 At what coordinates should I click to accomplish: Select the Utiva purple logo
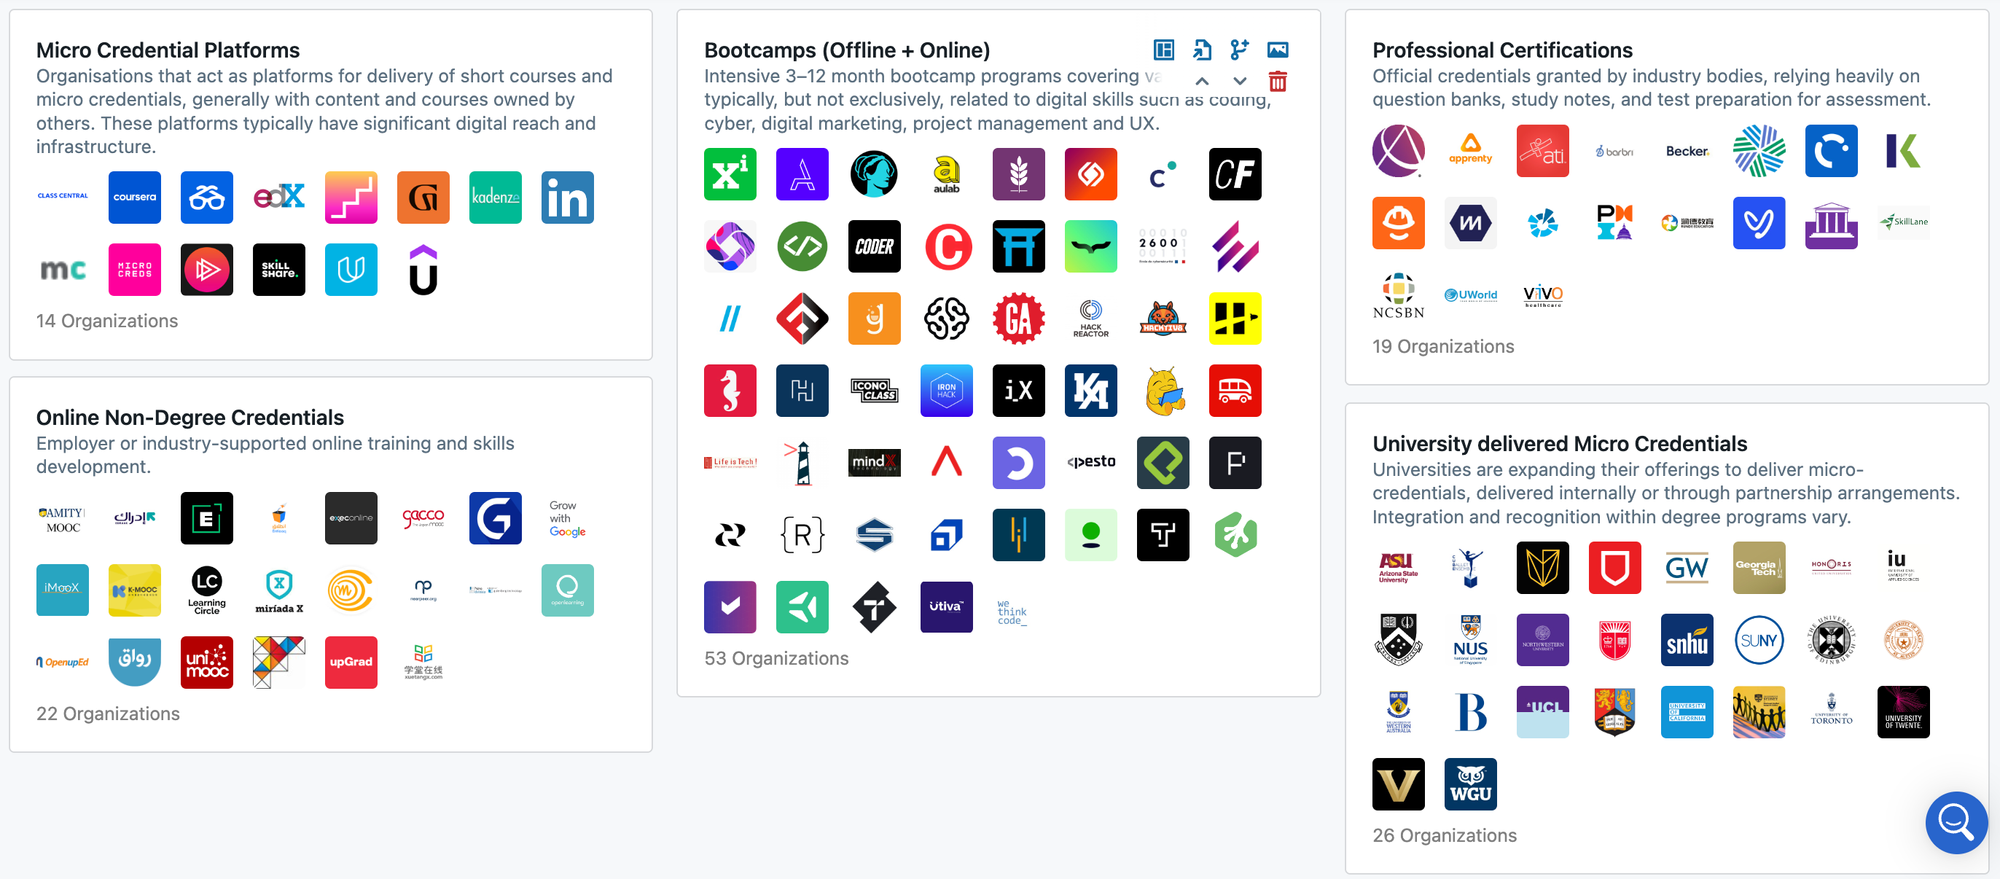[946, 607]
